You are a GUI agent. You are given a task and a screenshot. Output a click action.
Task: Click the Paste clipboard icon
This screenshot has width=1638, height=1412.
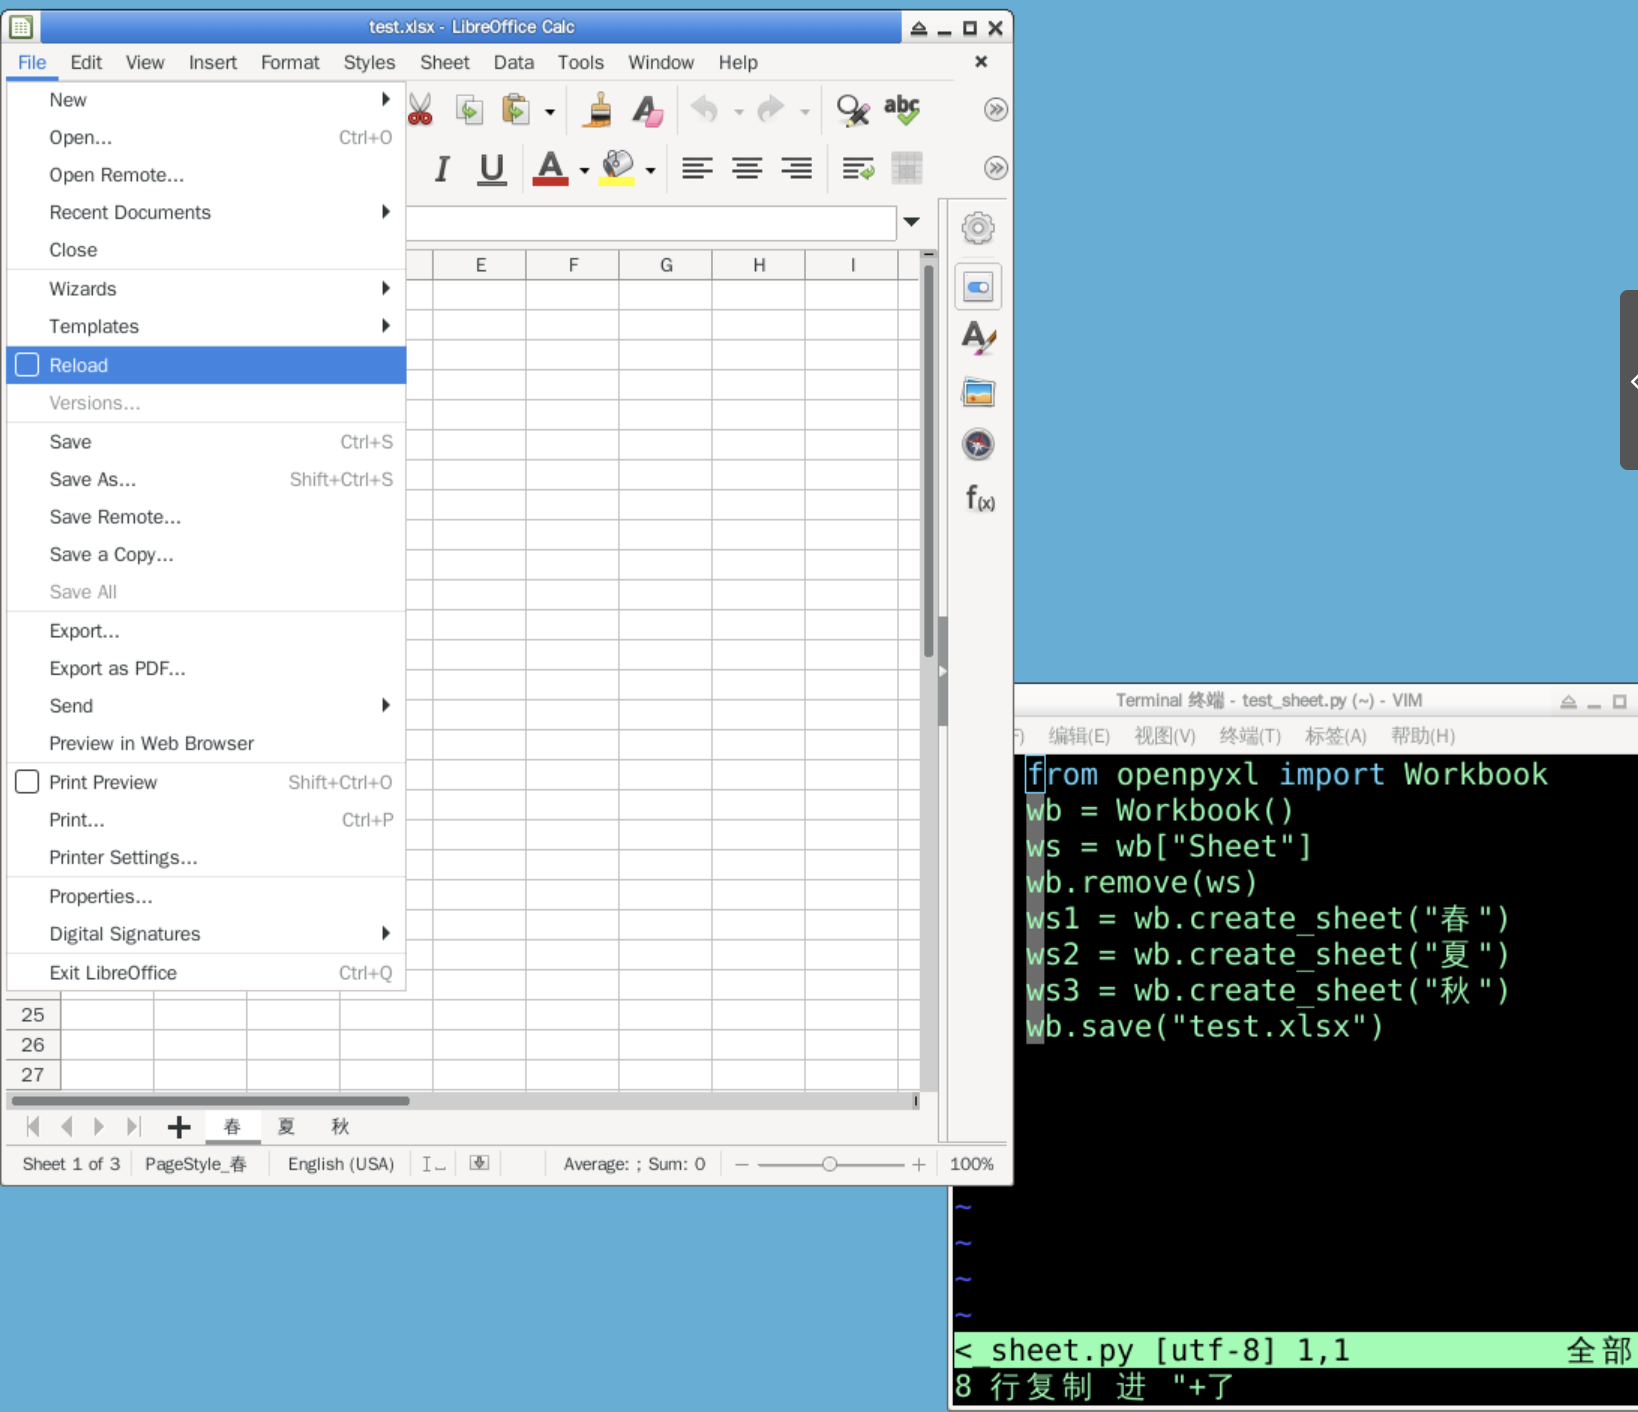(515, 109)
